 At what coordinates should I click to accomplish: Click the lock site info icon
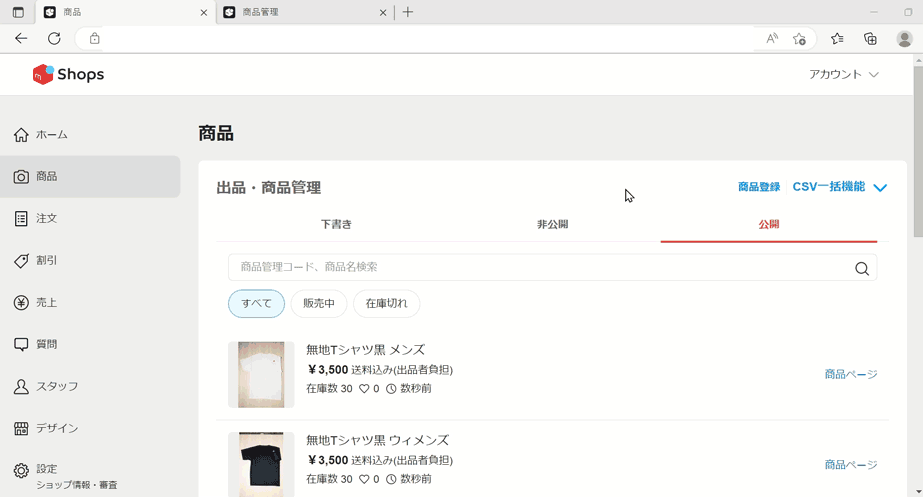(94, 38)
